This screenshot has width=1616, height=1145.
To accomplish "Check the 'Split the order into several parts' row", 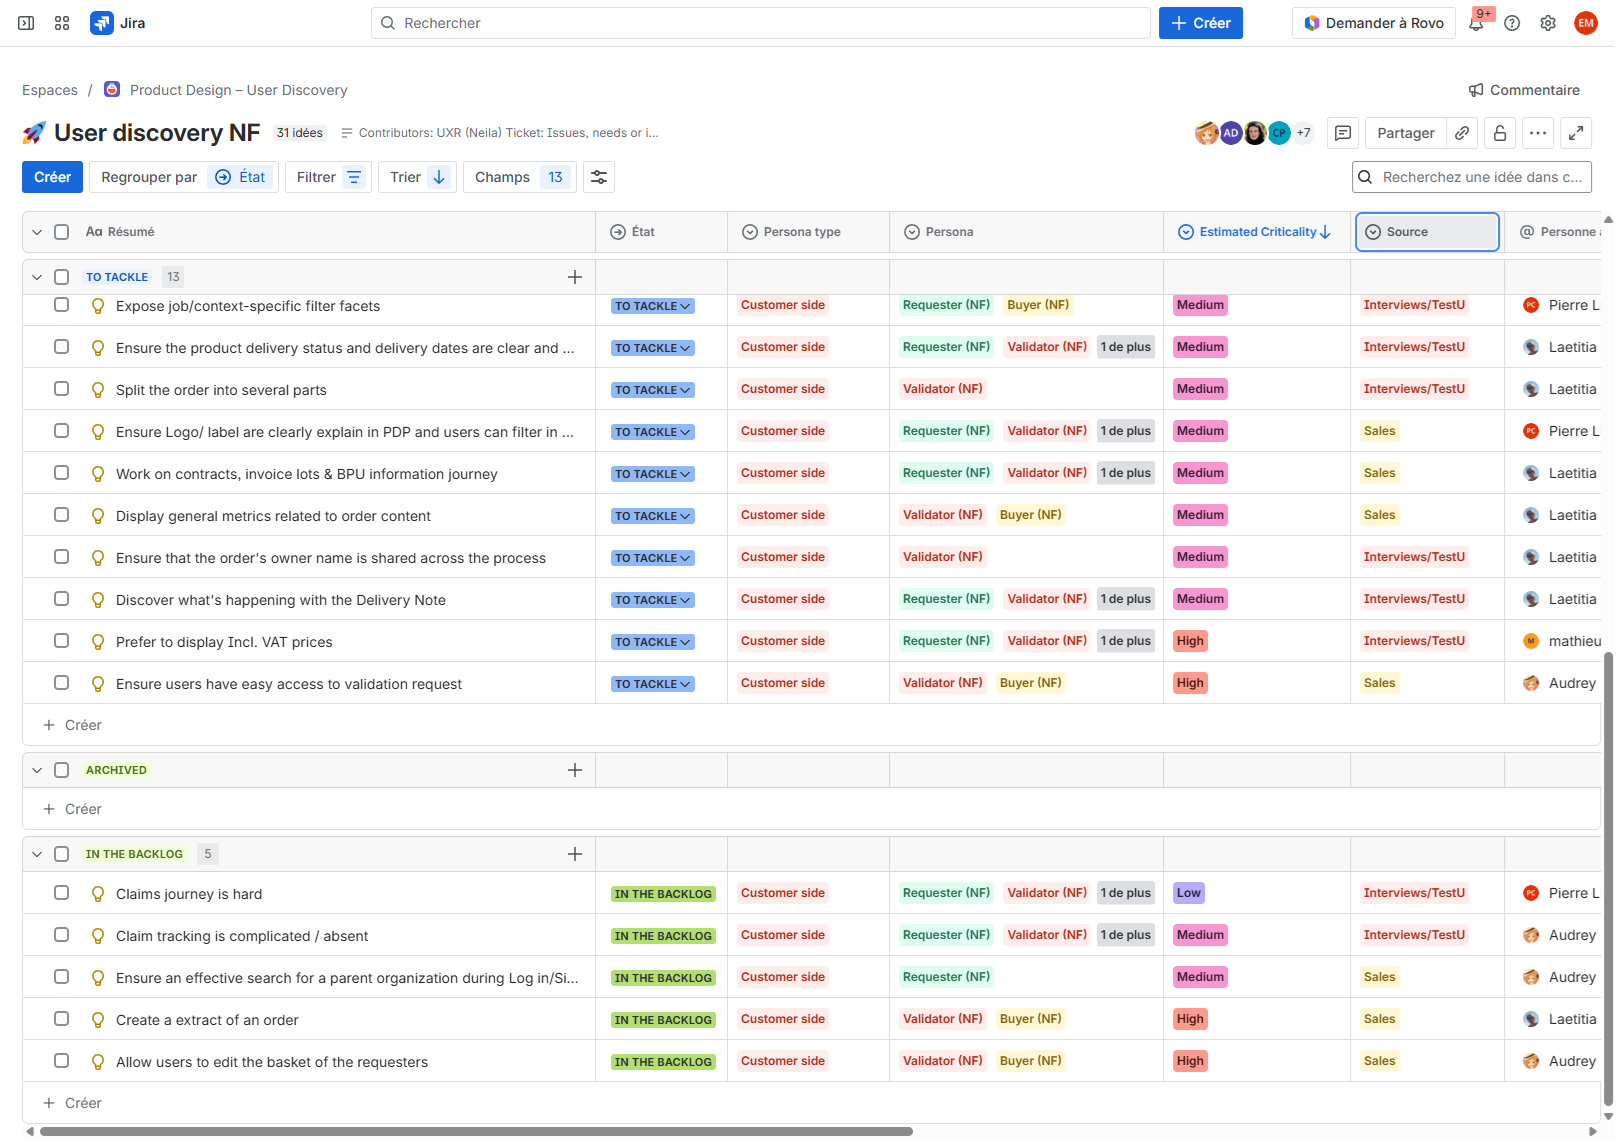I will [62, 389].
